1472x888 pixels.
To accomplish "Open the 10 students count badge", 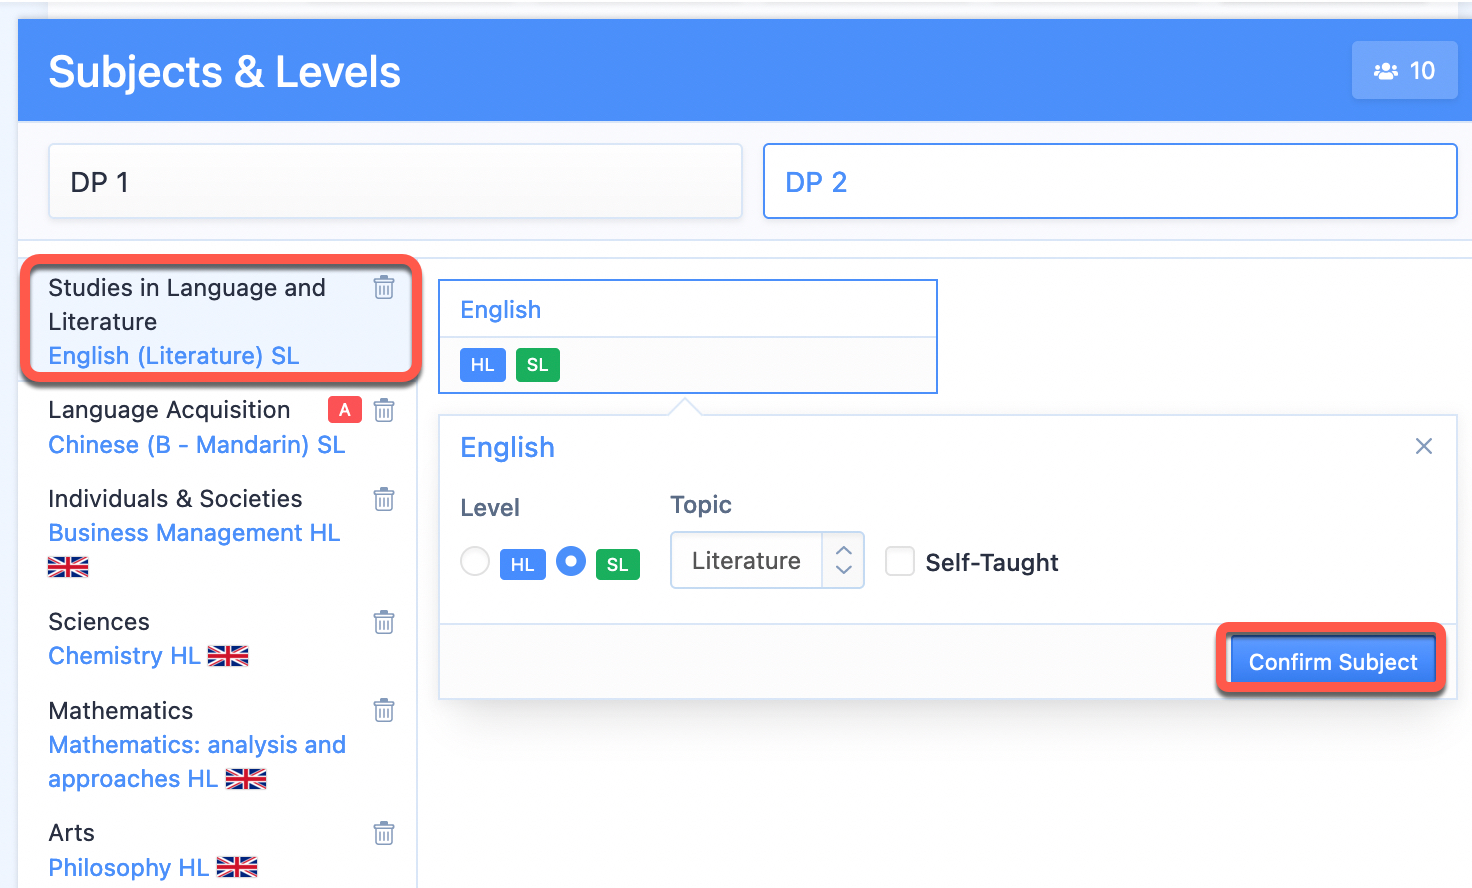I will coord(1404,71).
